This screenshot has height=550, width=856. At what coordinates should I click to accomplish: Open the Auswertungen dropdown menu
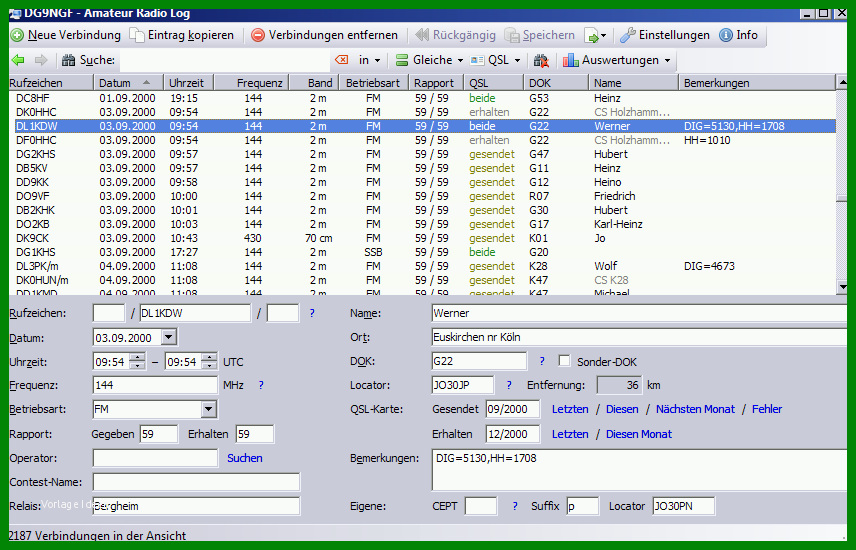(x=617, y=60)
